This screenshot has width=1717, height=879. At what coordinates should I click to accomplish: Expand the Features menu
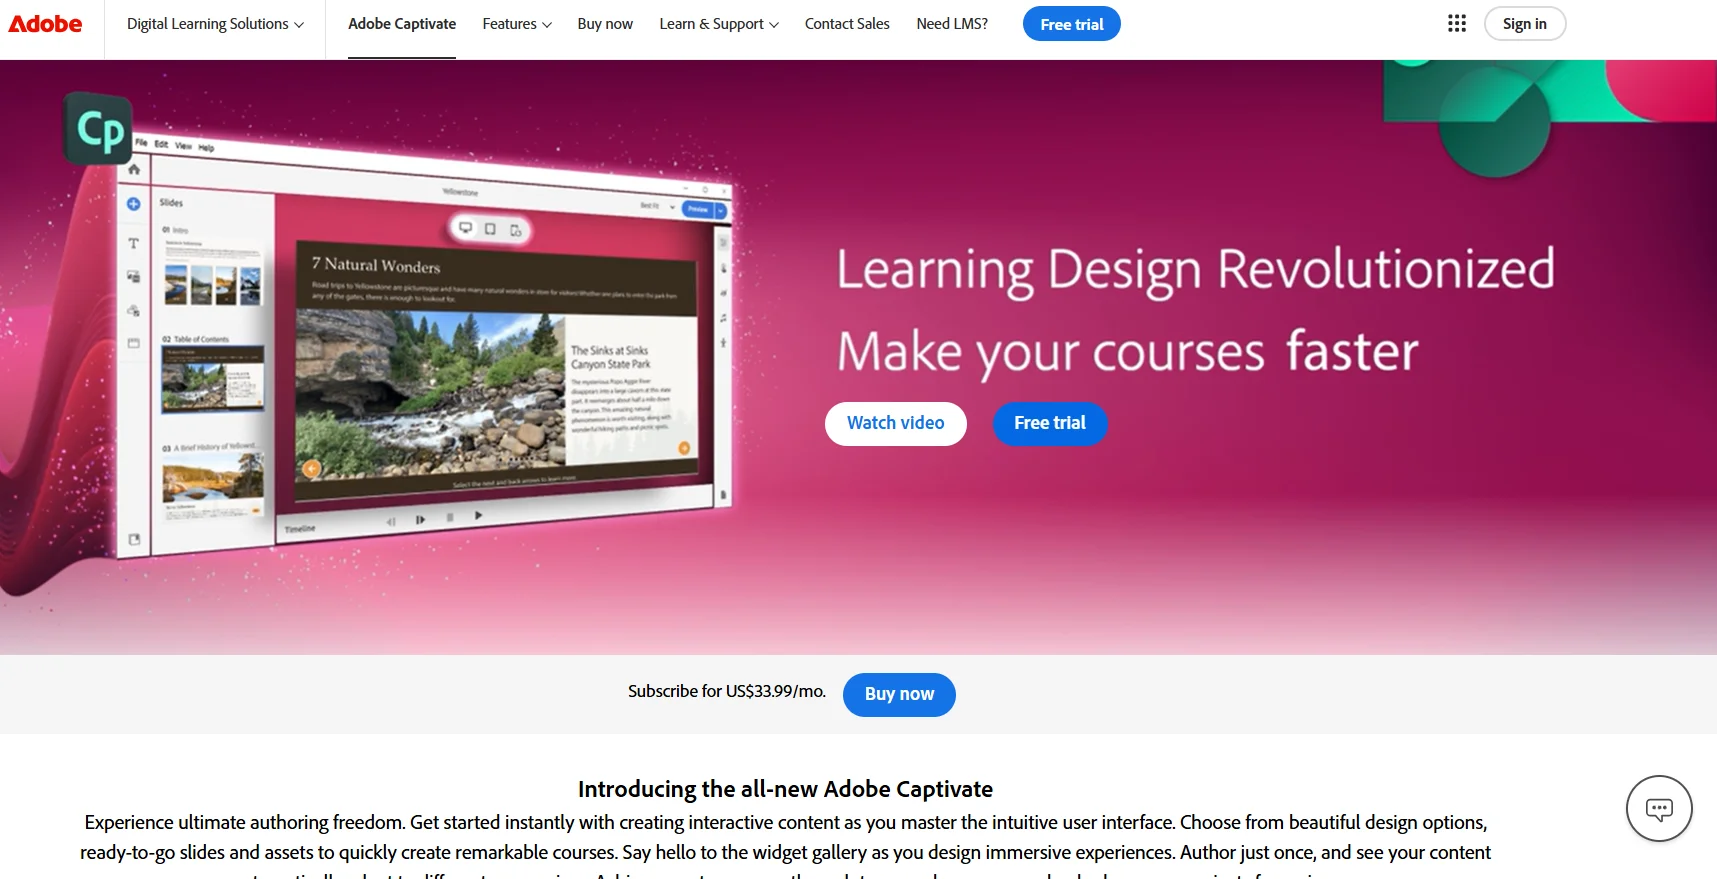click(516, 24)
